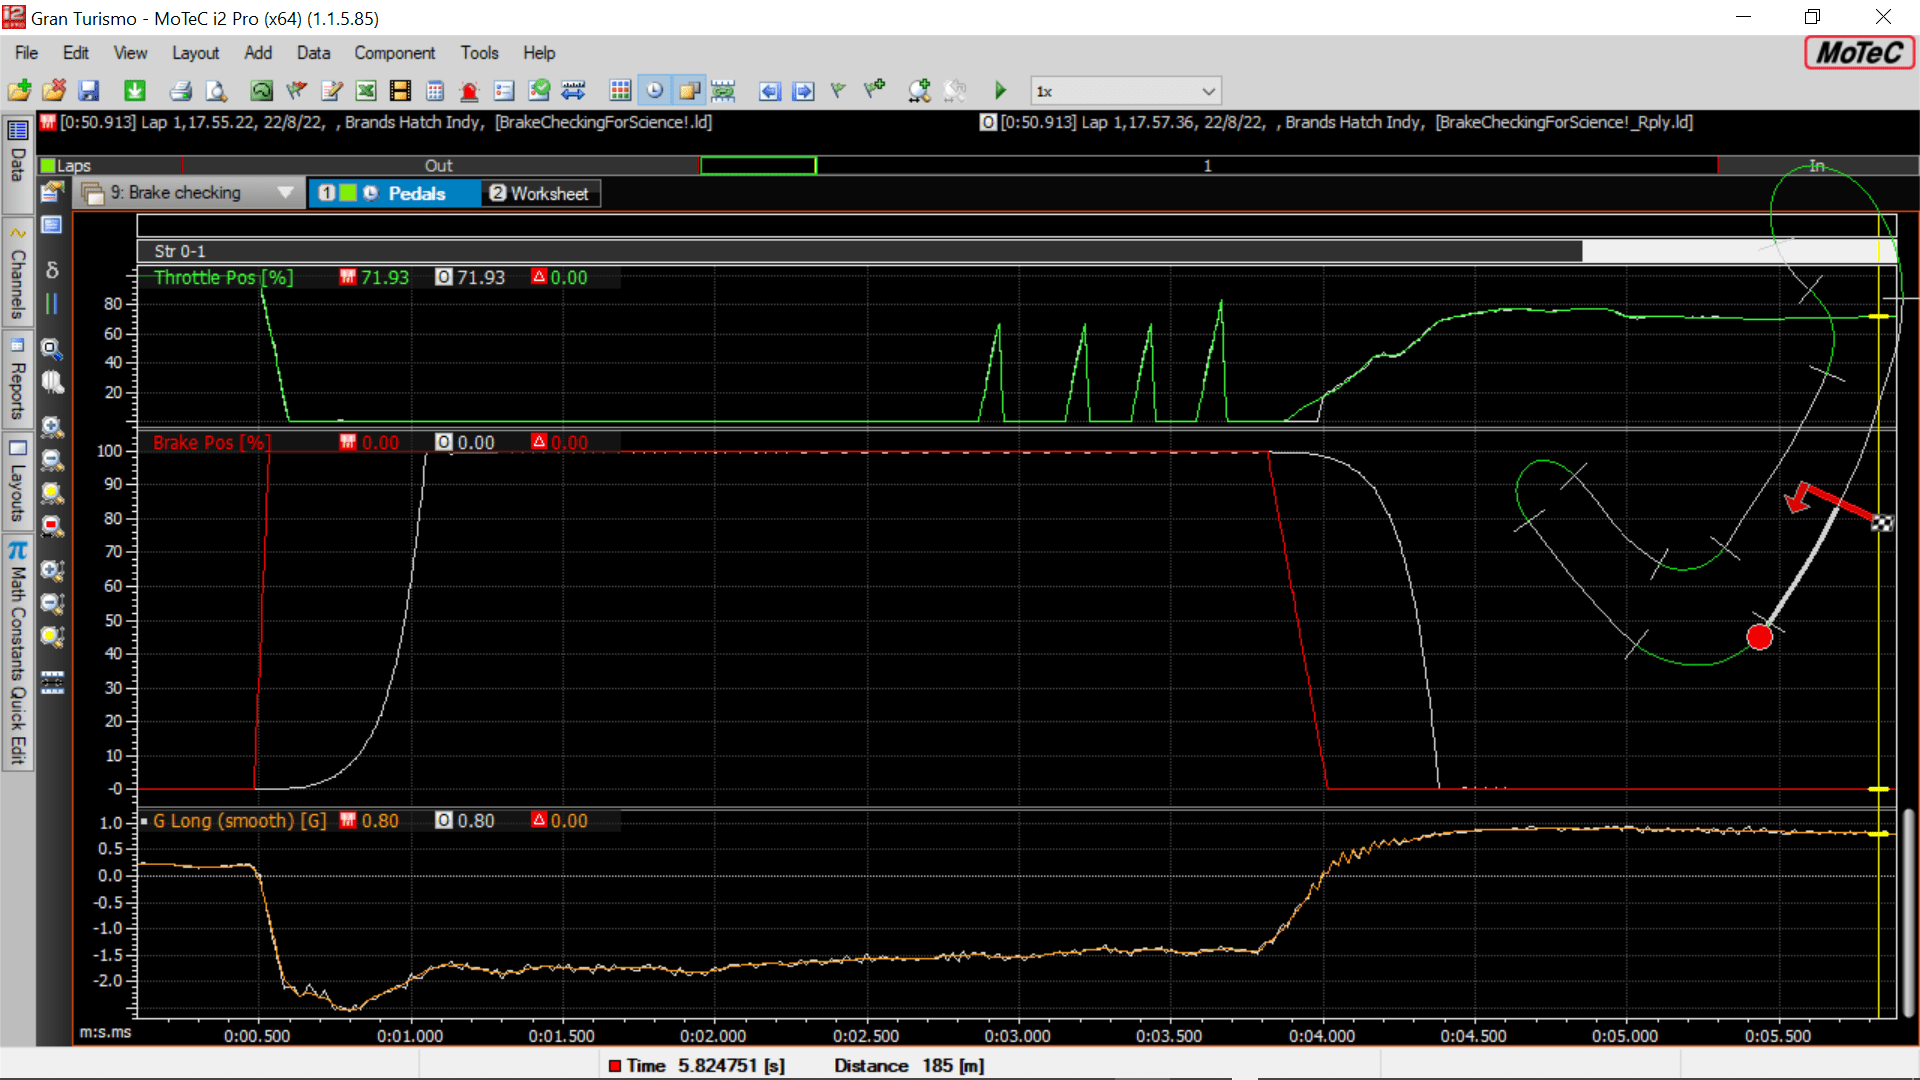
Task: Open video with the film strip icon
Action: (400, 91)
